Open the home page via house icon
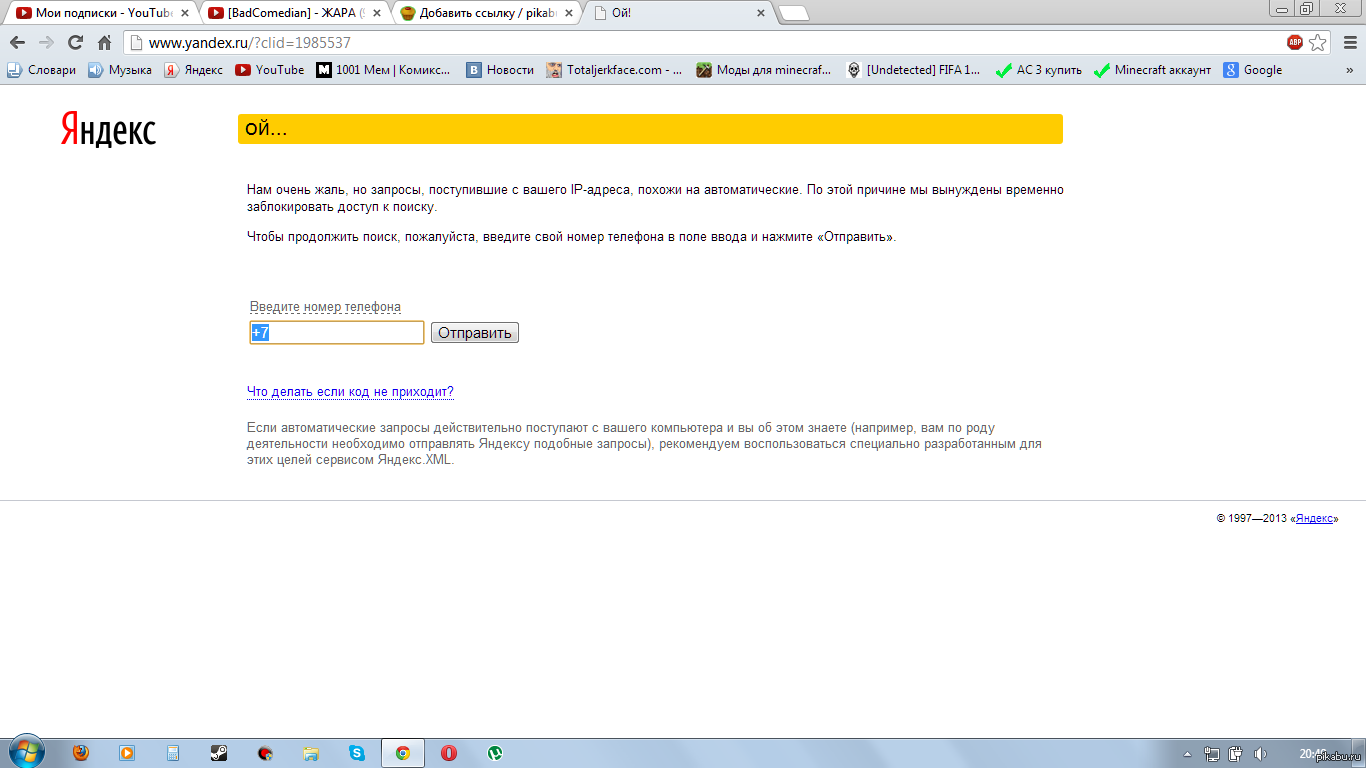This screenshot has height=768, width=1366. [x=104, y=43]
